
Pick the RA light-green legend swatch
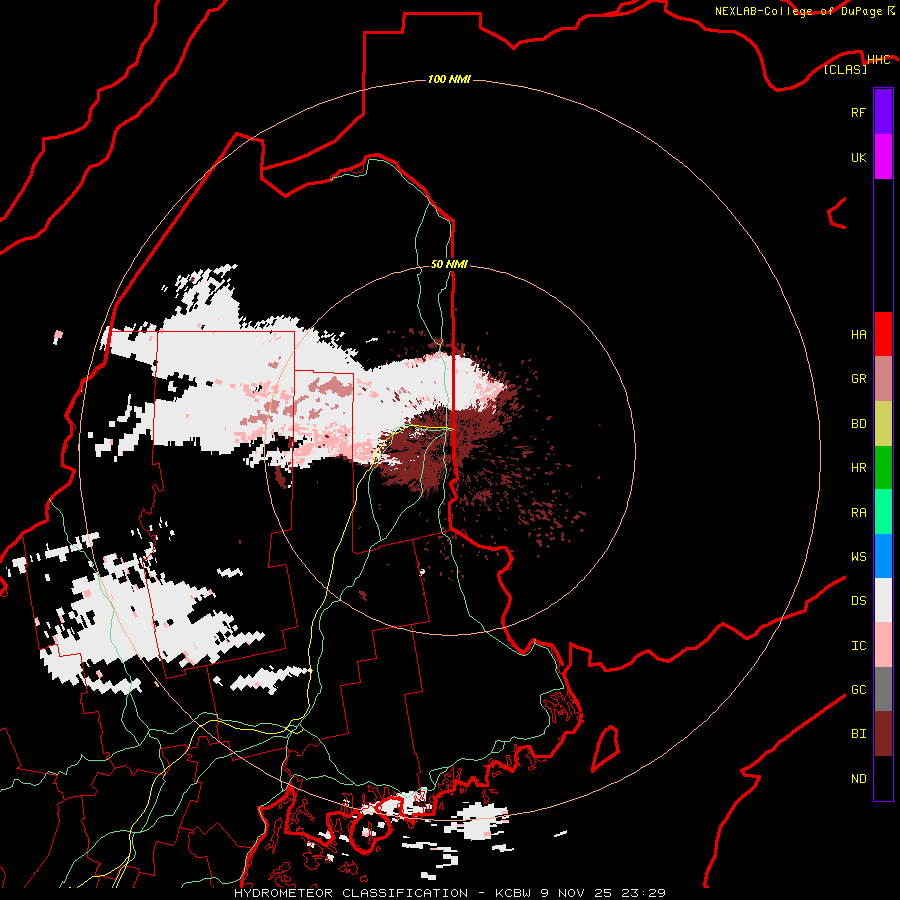(883, 512)
